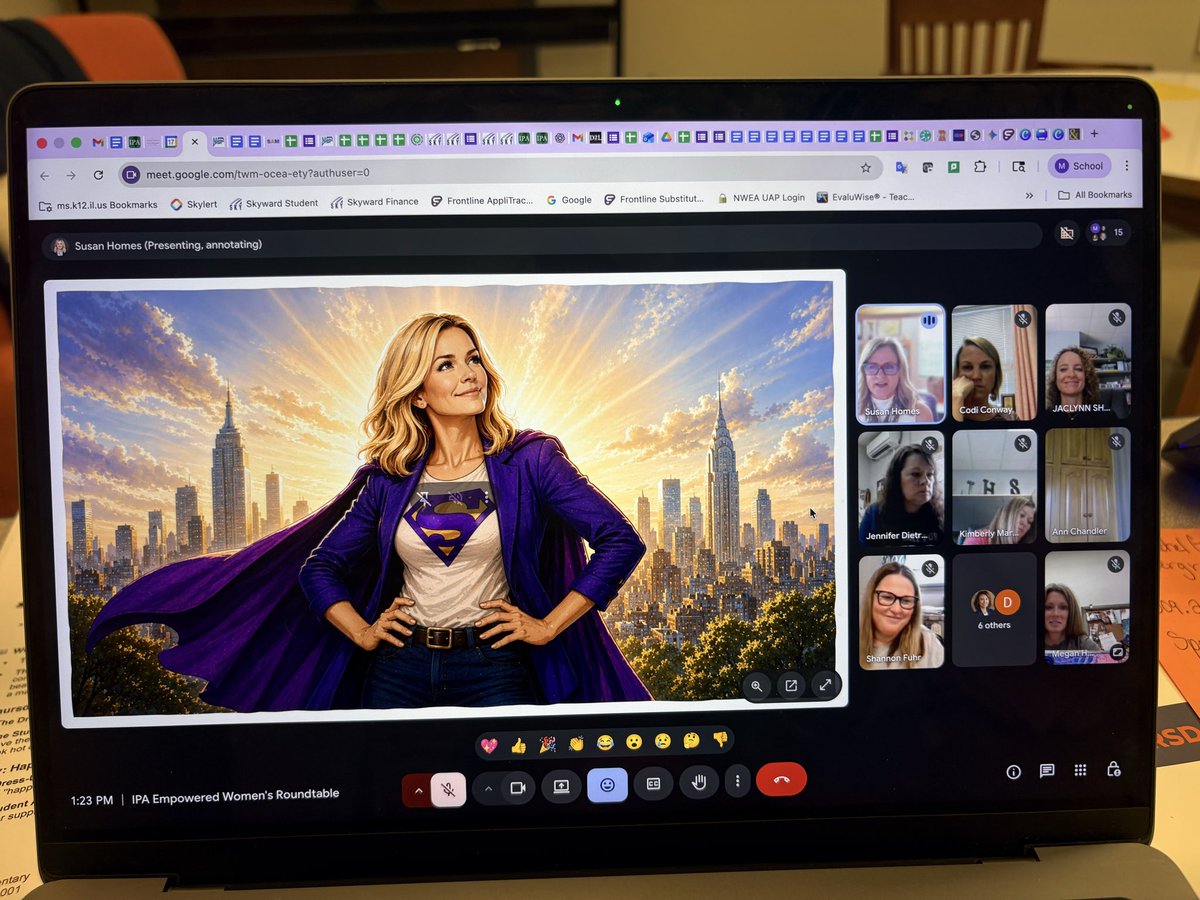
Task: Click the picture-in-picture icon on Megan's tile
Action: point(1117,651)
